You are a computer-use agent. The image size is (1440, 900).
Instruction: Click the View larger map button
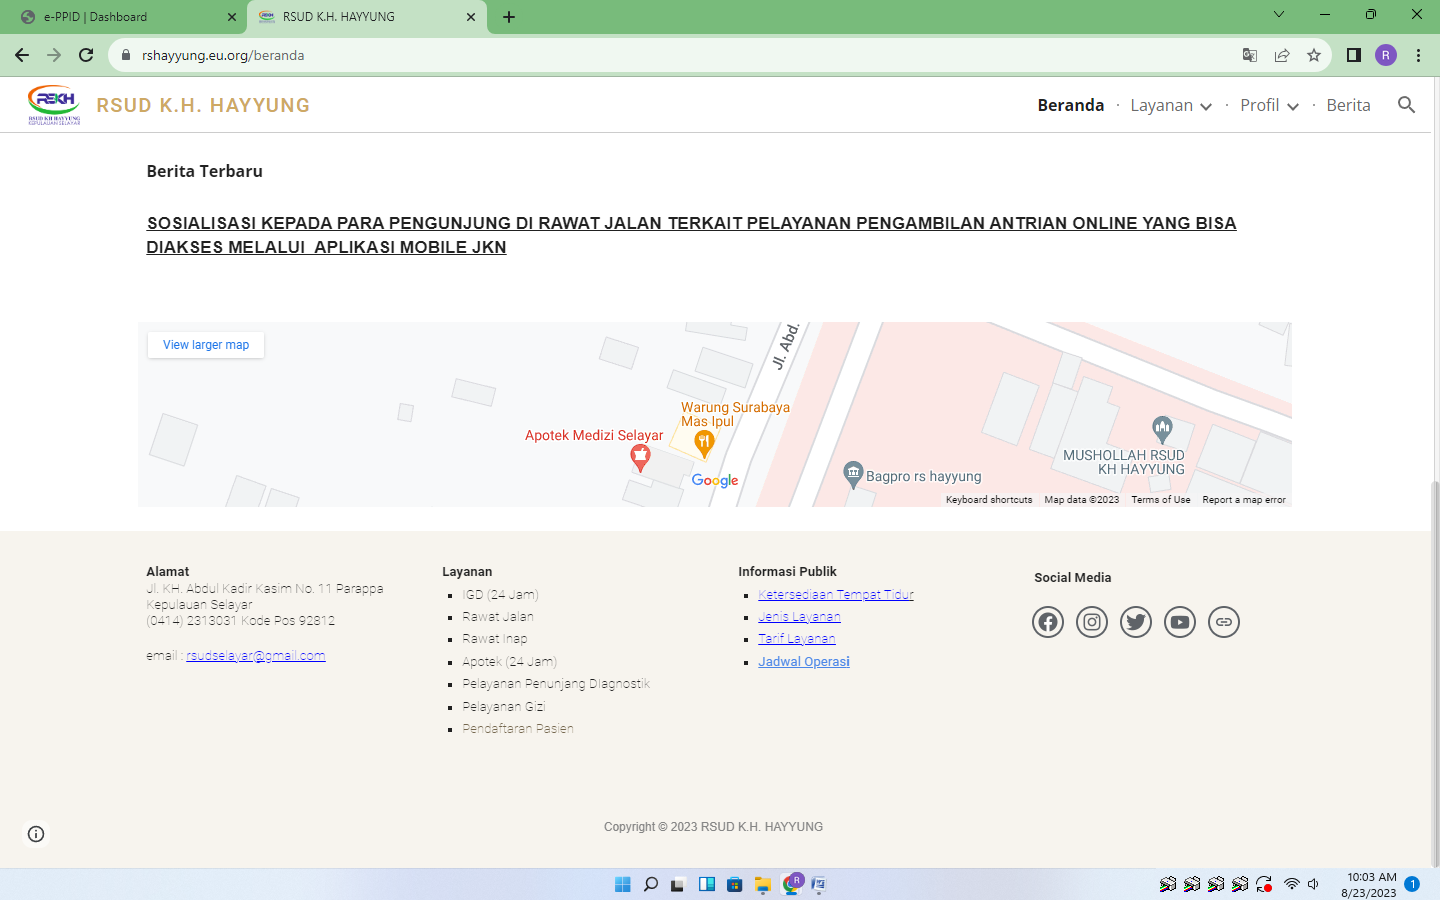(x=206, y=345)
